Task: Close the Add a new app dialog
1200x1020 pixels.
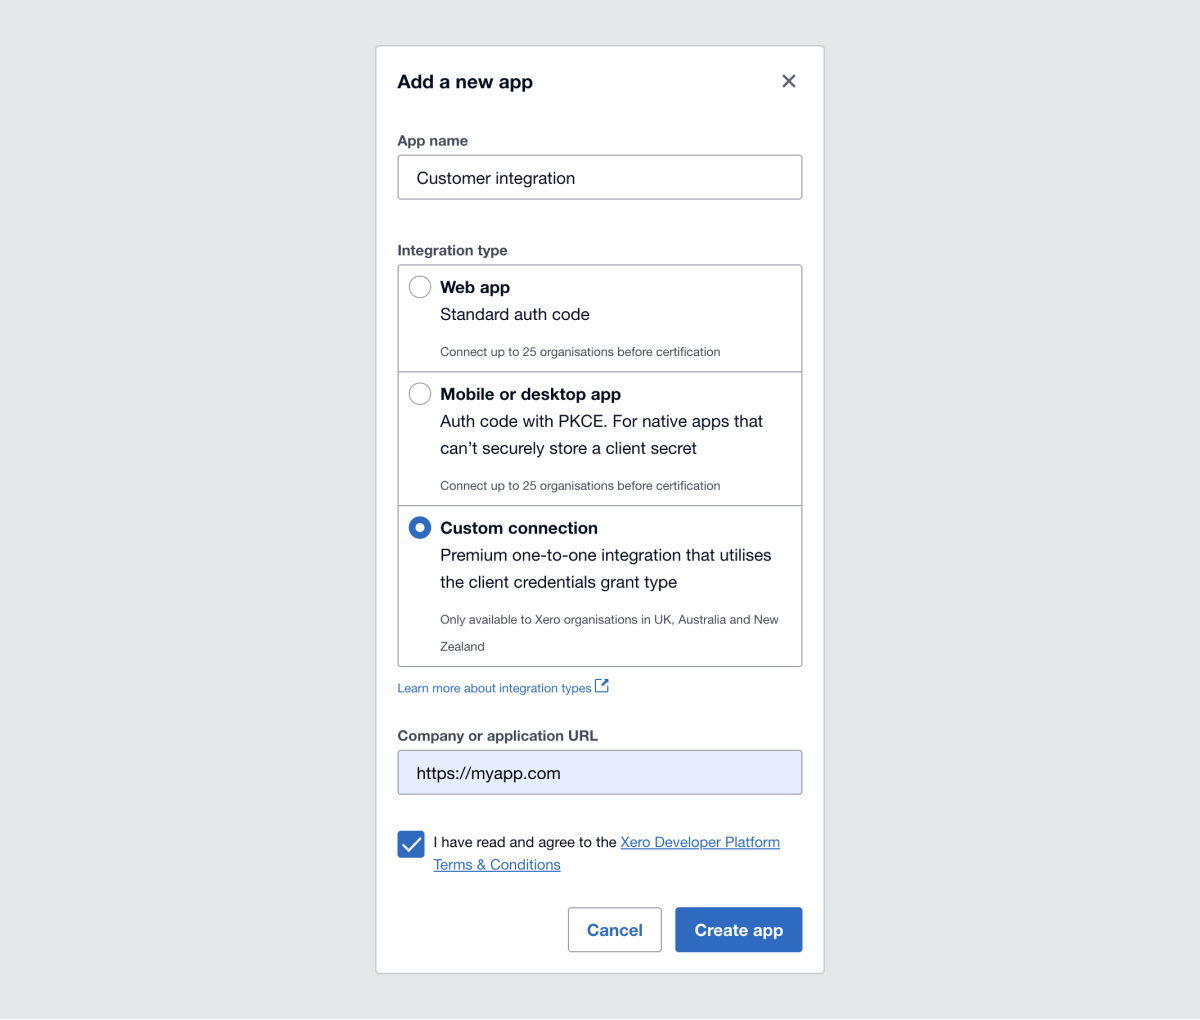Action: (788, 81)
